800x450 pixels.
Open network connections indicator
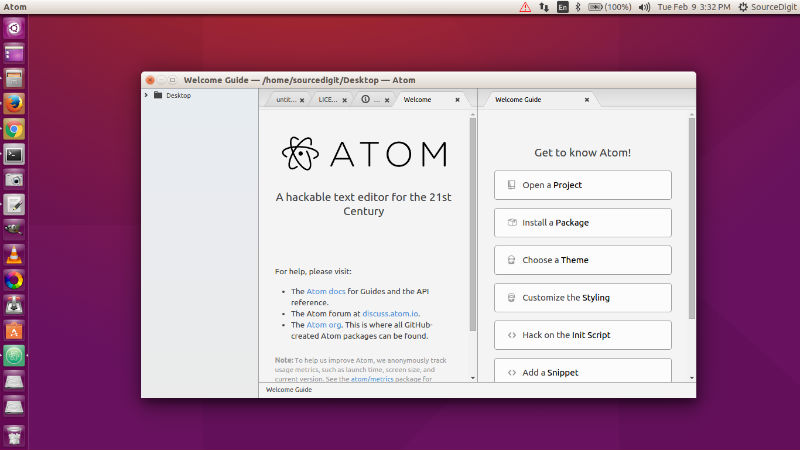click(544, 7)
